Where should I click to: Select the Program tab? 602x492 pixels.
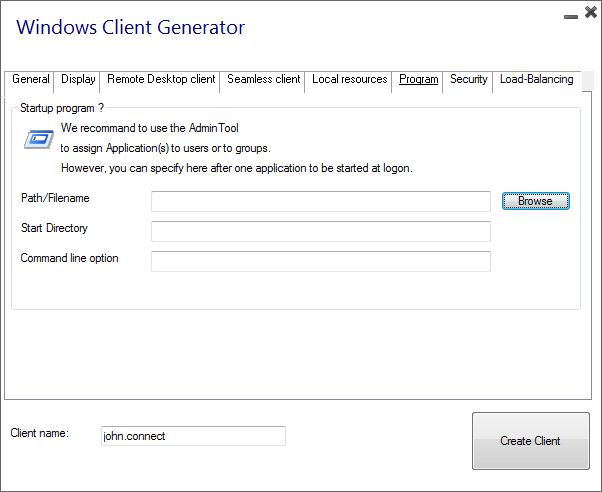tap(418, 81)
